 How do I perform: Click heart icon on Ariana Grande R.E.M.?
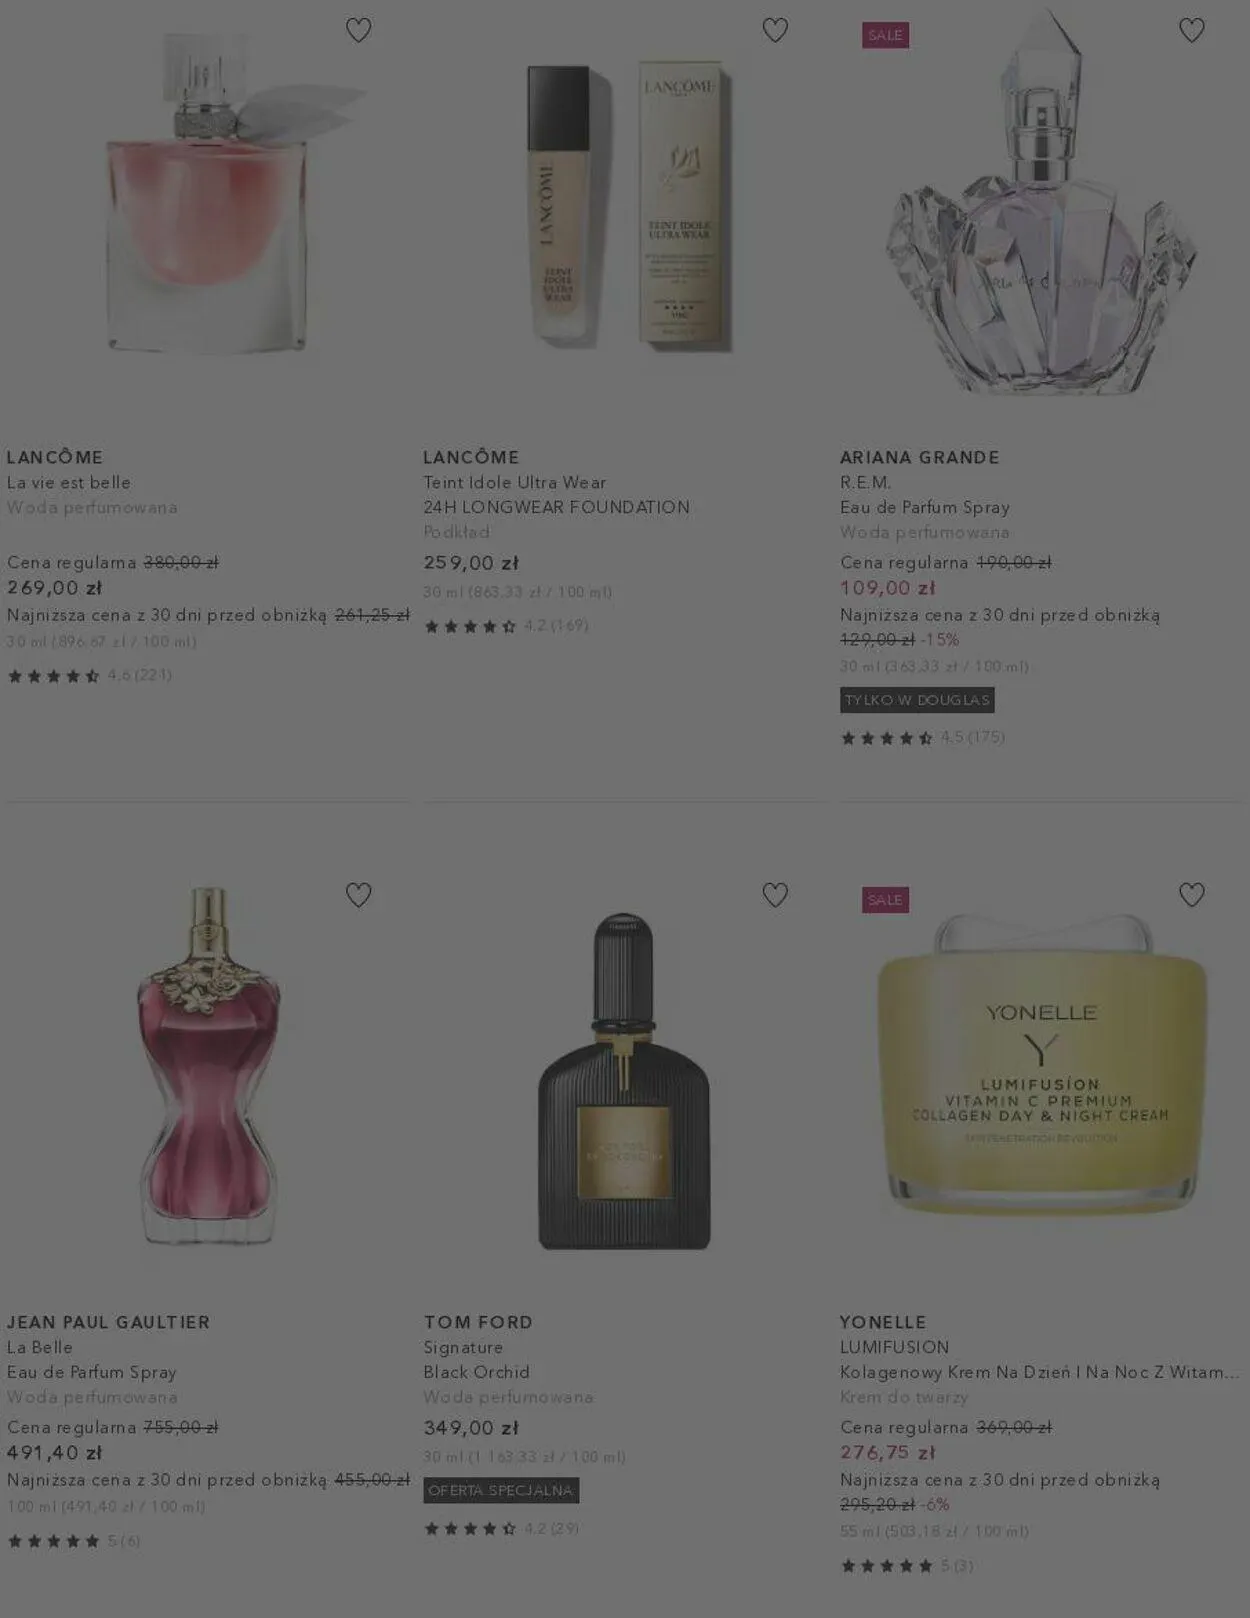pos(1191,30)
